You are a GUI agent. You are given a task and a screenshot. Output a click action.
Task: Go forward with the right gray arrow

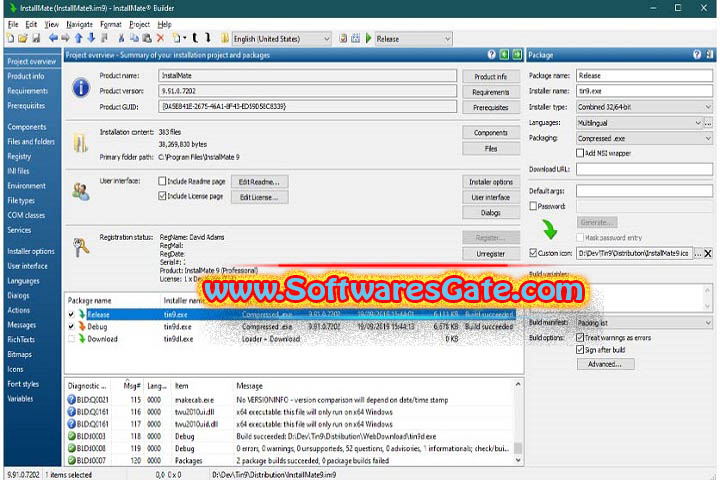(x=66, y=38)
